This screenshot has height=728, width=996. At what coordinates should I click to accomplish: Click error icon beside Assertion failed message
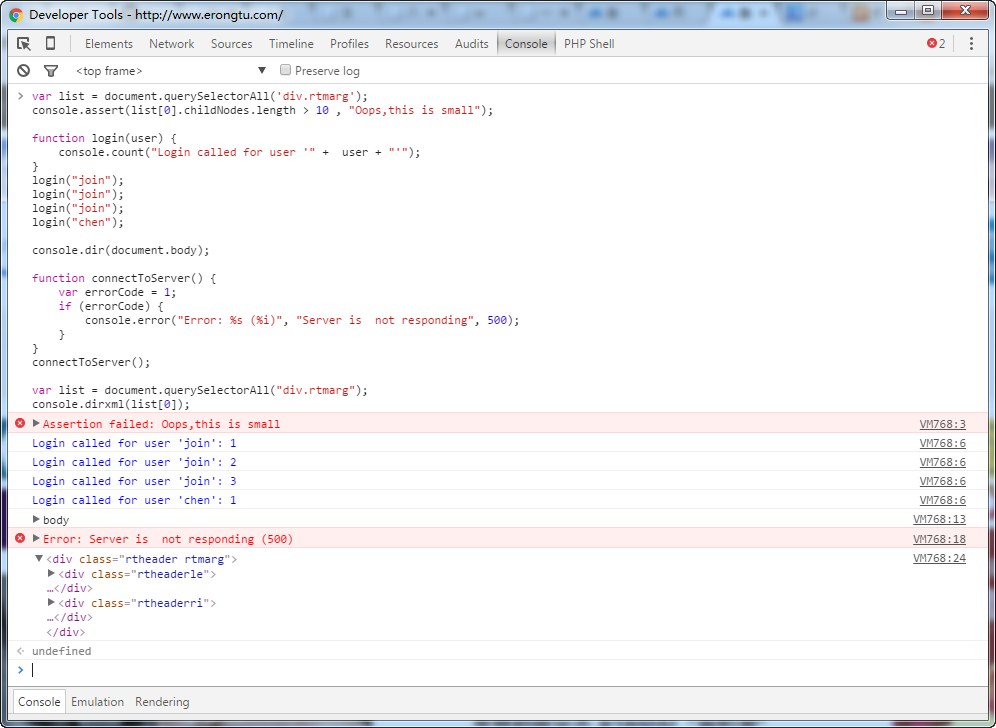pos(20,423)
